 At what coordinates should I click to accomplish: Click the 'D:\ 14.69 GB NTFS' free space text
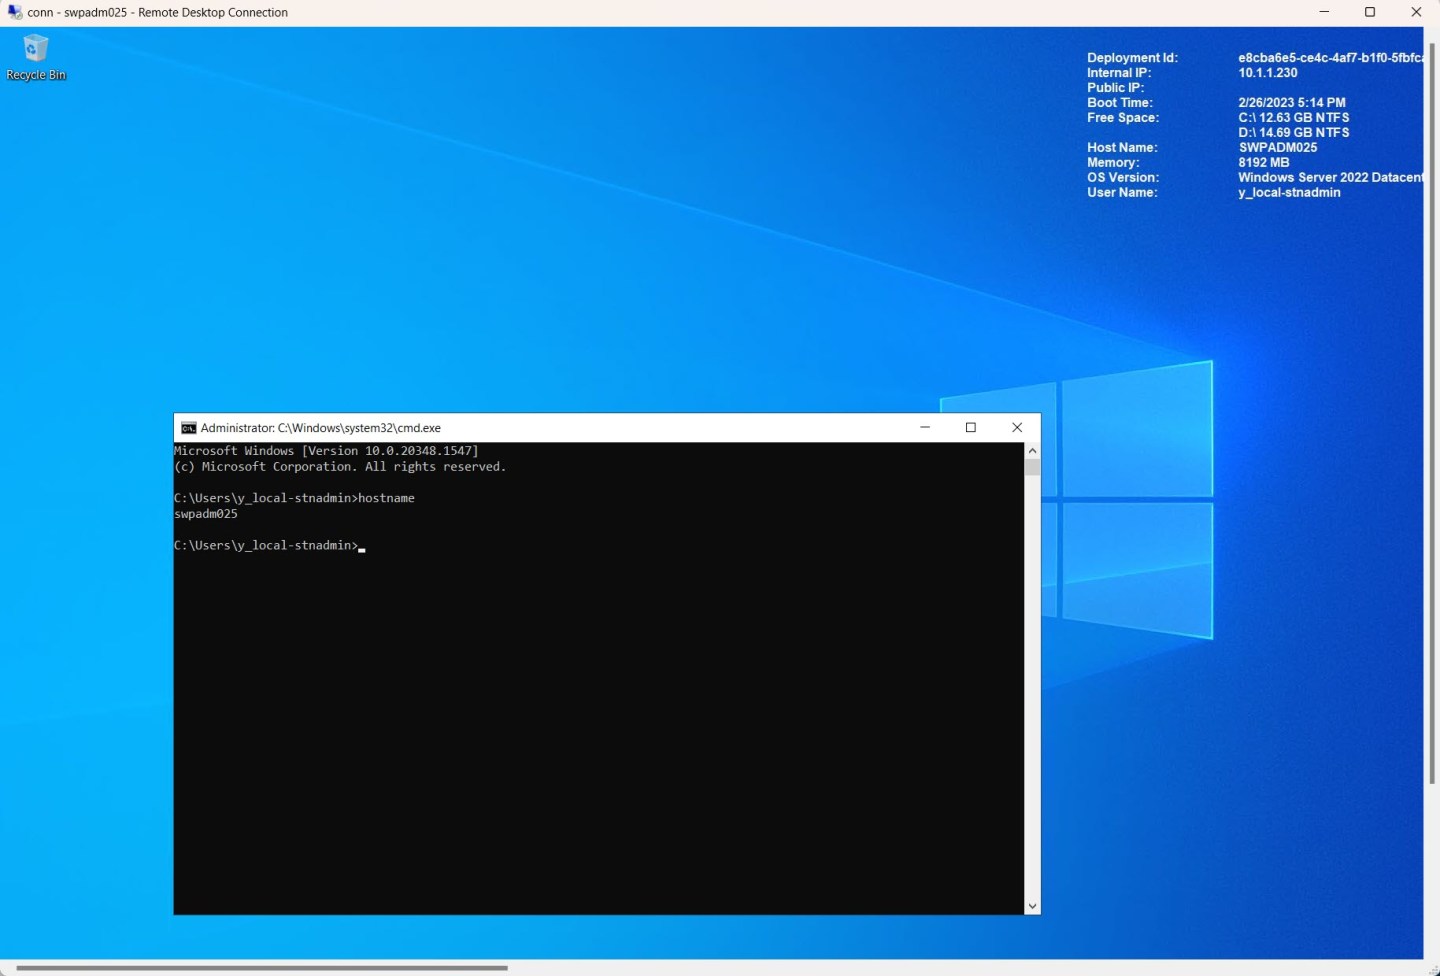point(1294,133)
